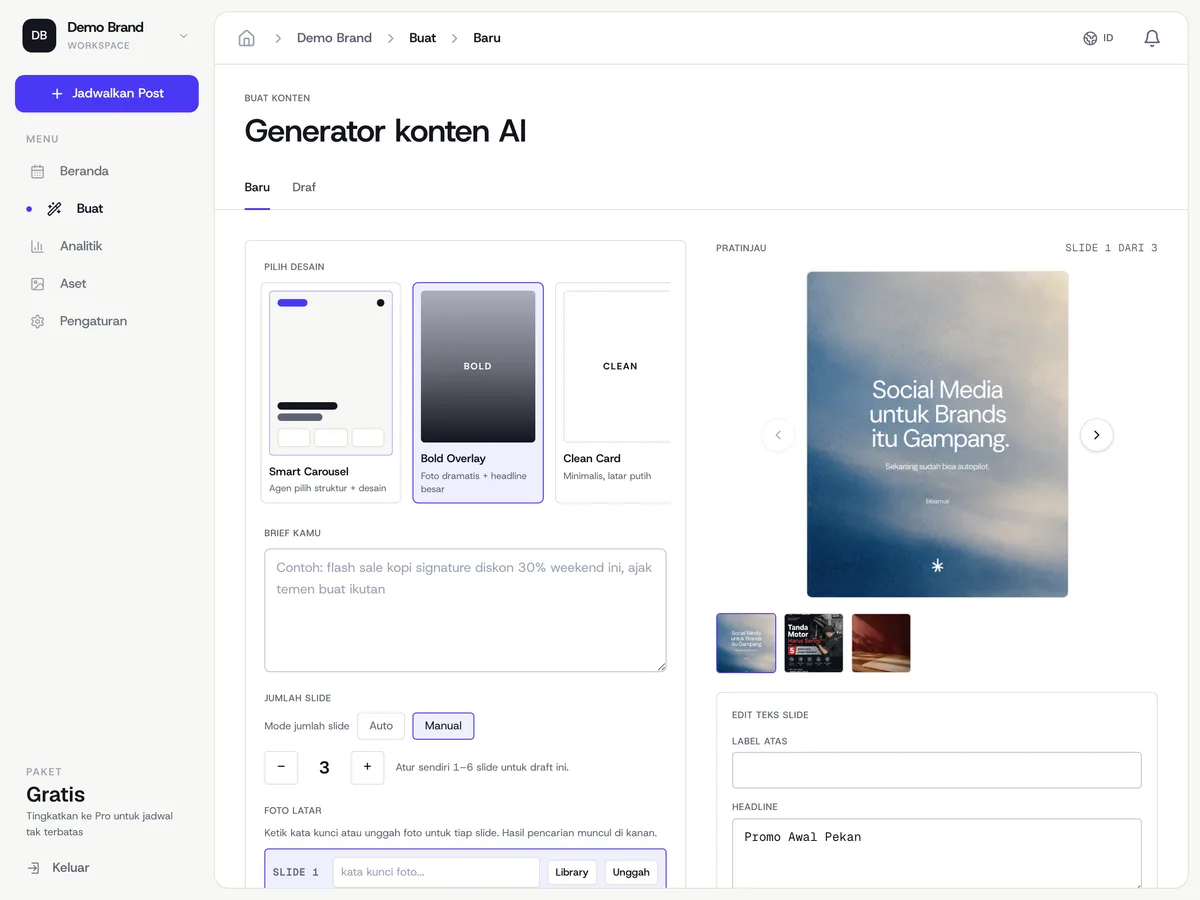Click the 'Generator konten AI' heading
This screenshot has width=1200, height=900.
(385, 131)
